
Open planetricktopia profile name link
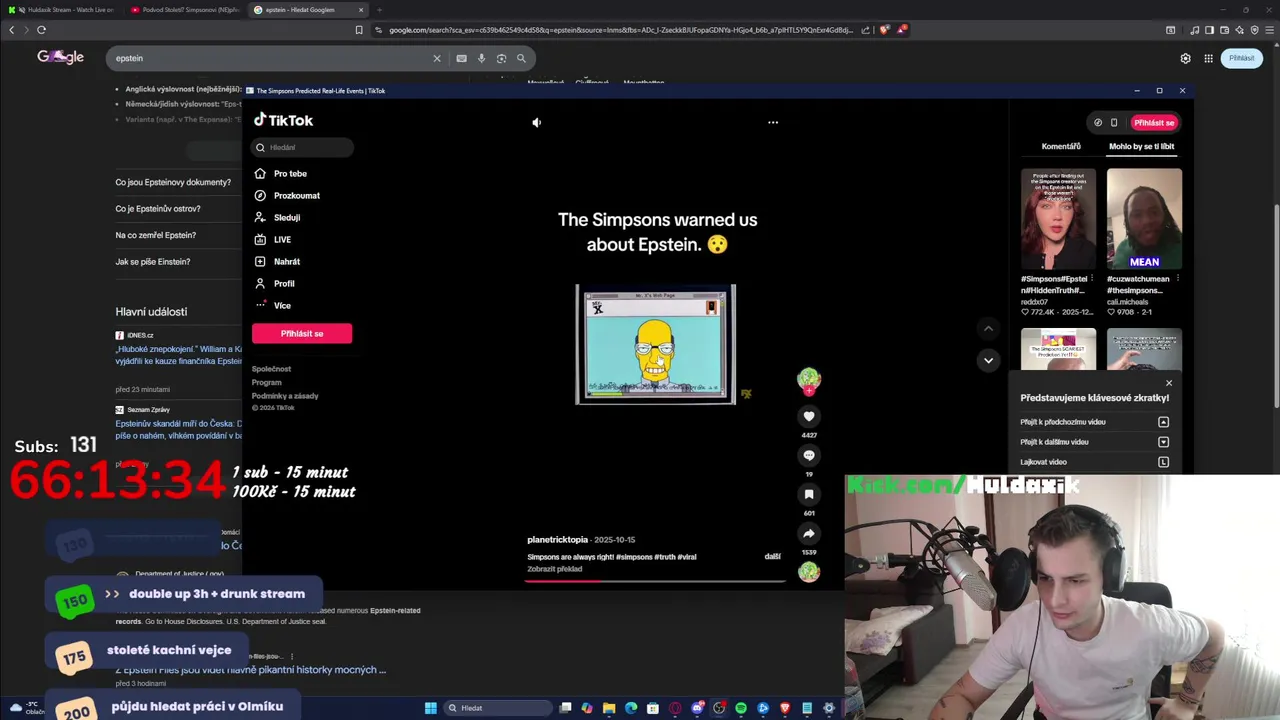(x=557, y=540)
